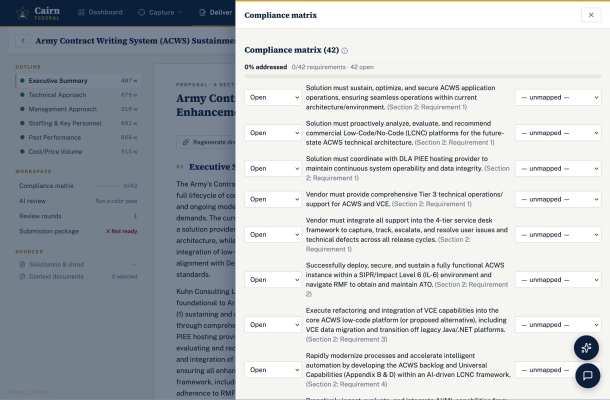Expand the Capture dropdown chevron

click(x=180, y=12)
